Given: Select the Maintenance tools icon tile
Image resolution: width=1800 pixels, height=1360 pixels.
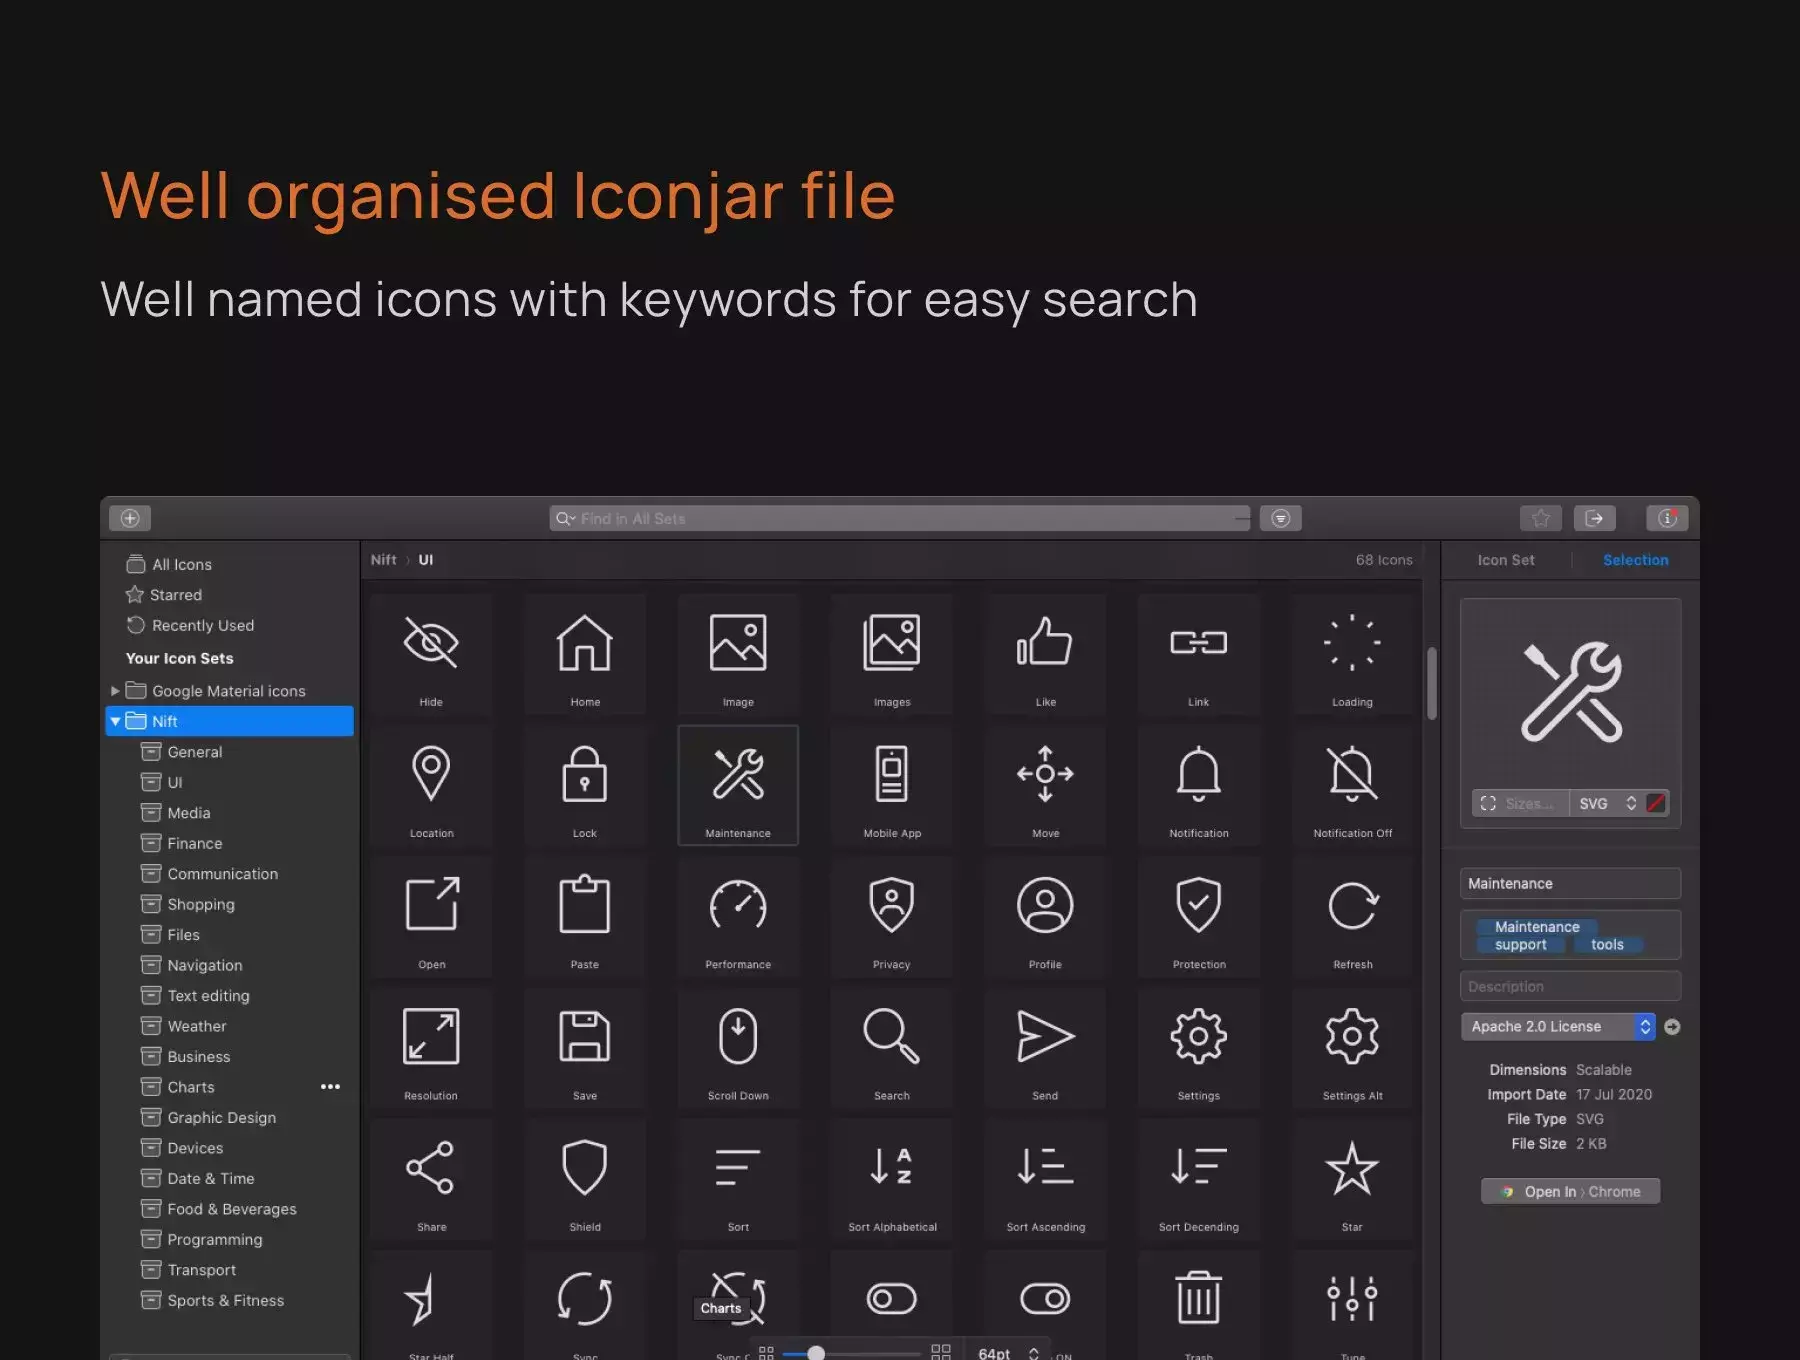Looking at the screenshot, I should coord(738,786).
